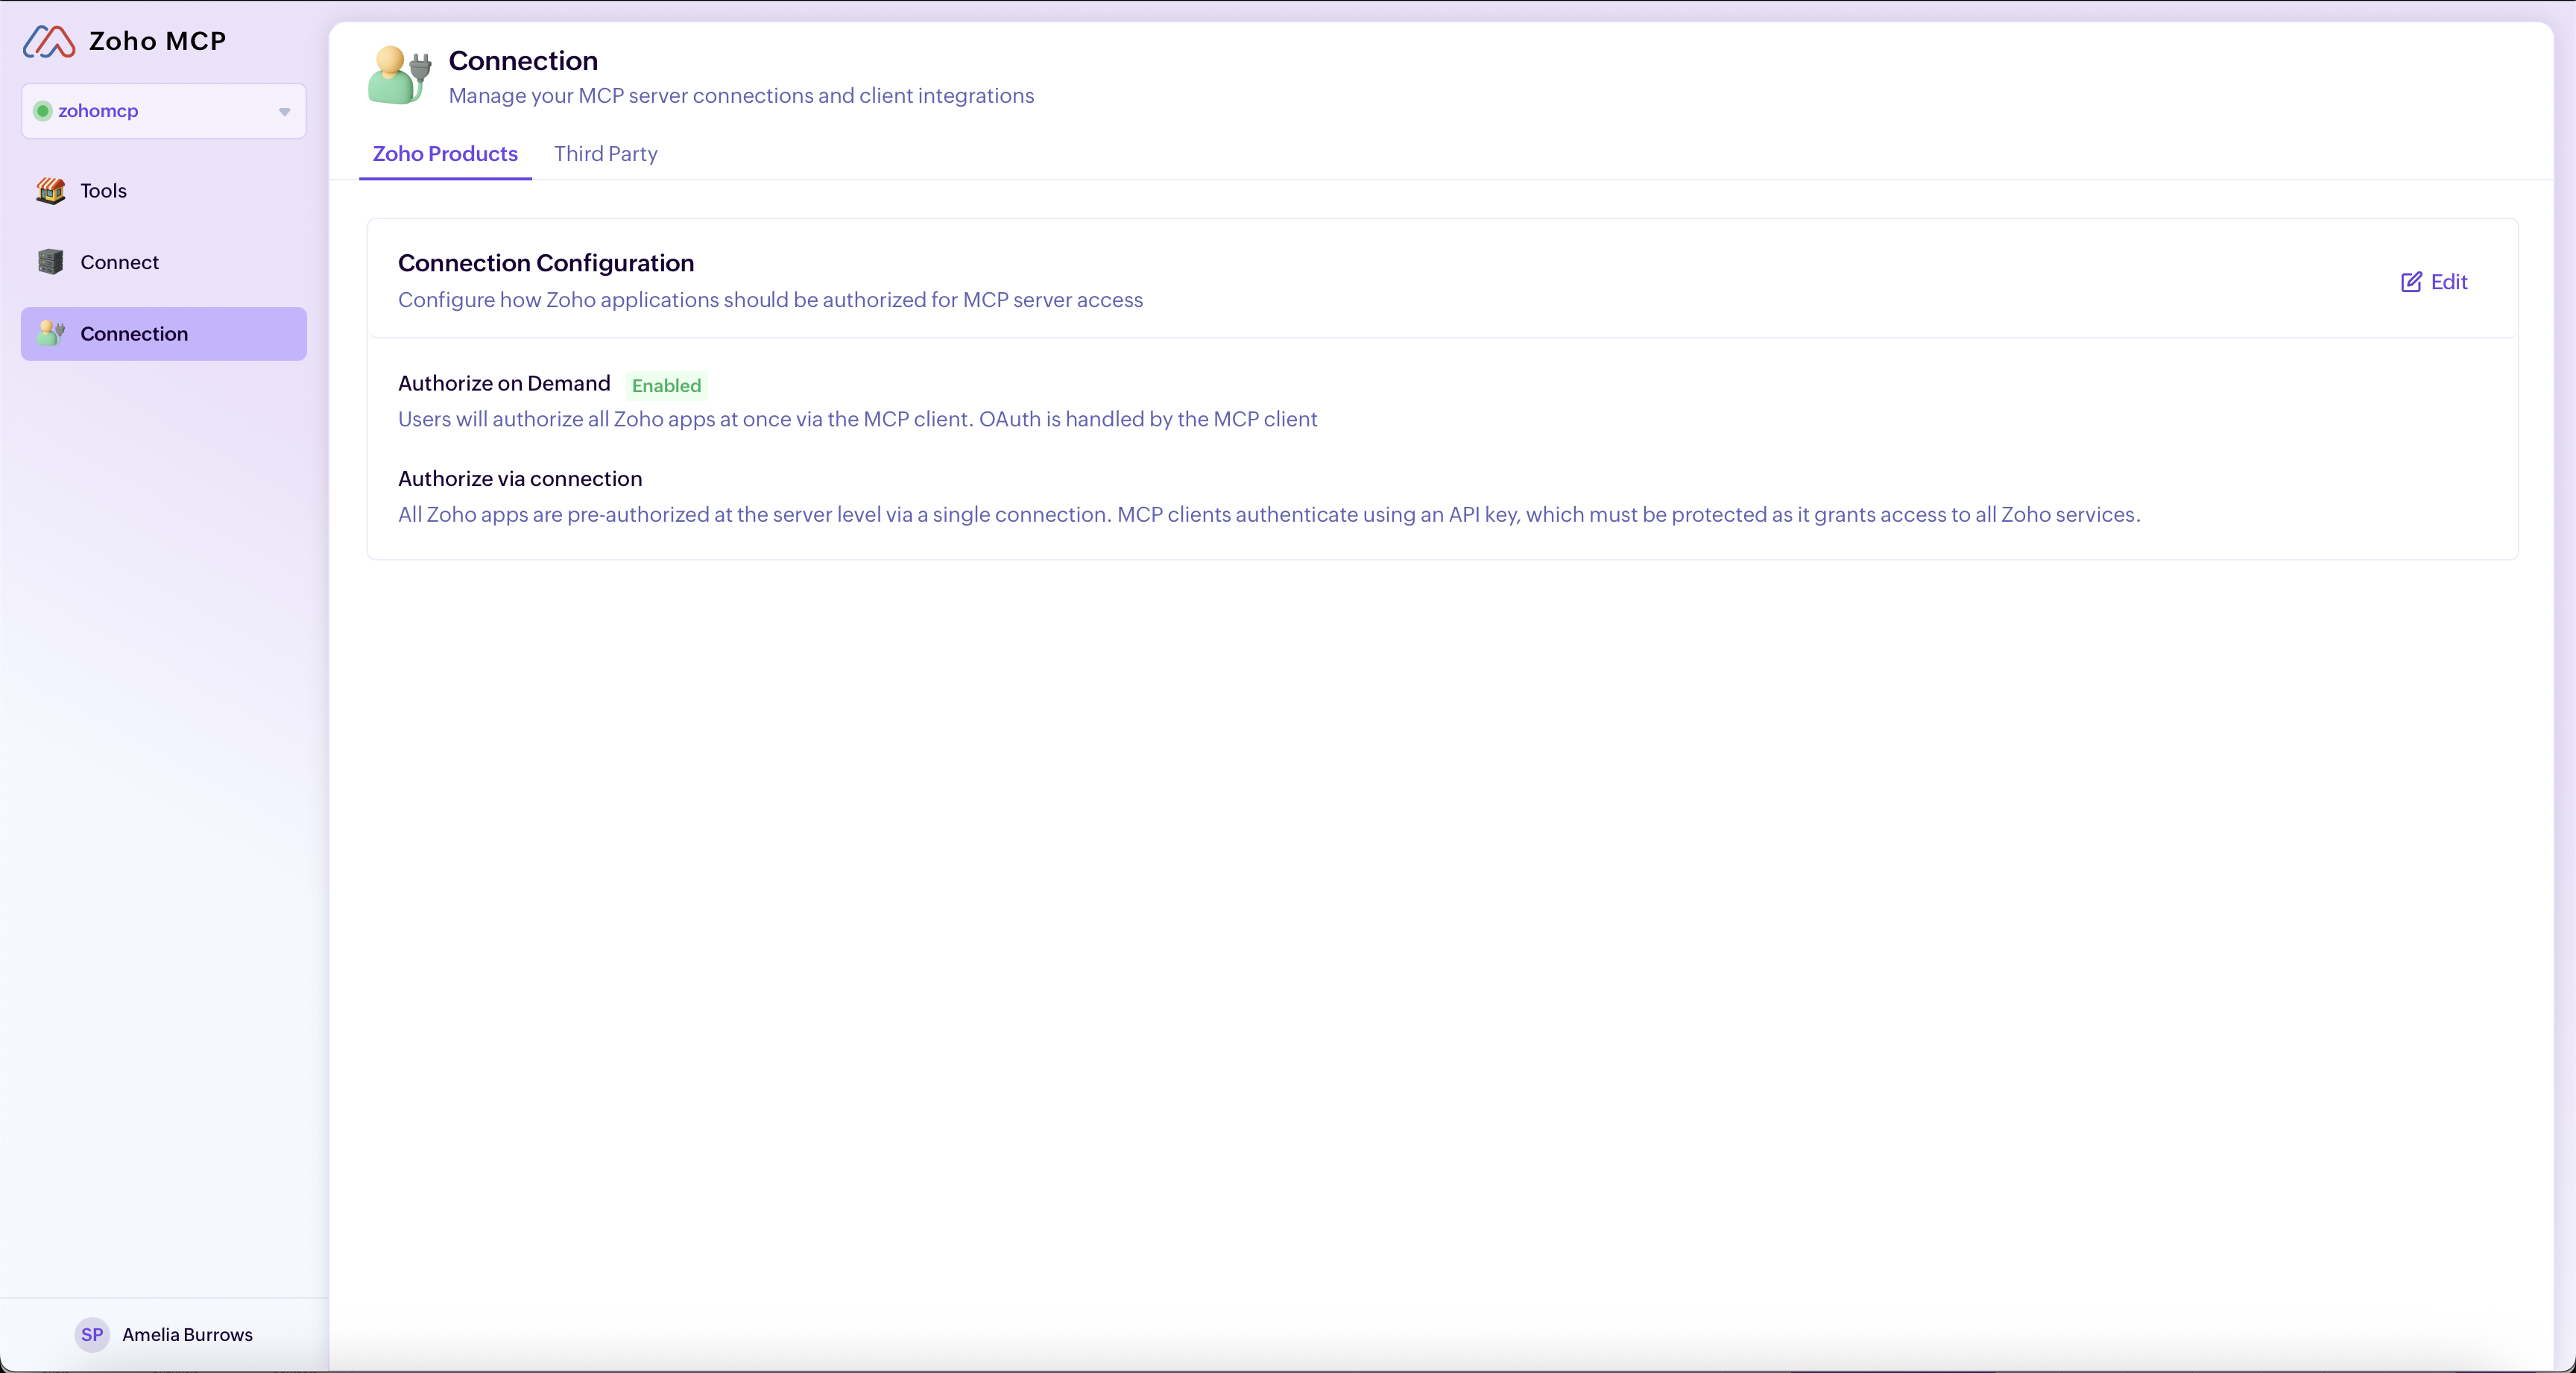
Task: Select the Authorize on Demand heading
Action: click(x=504, y=383)
